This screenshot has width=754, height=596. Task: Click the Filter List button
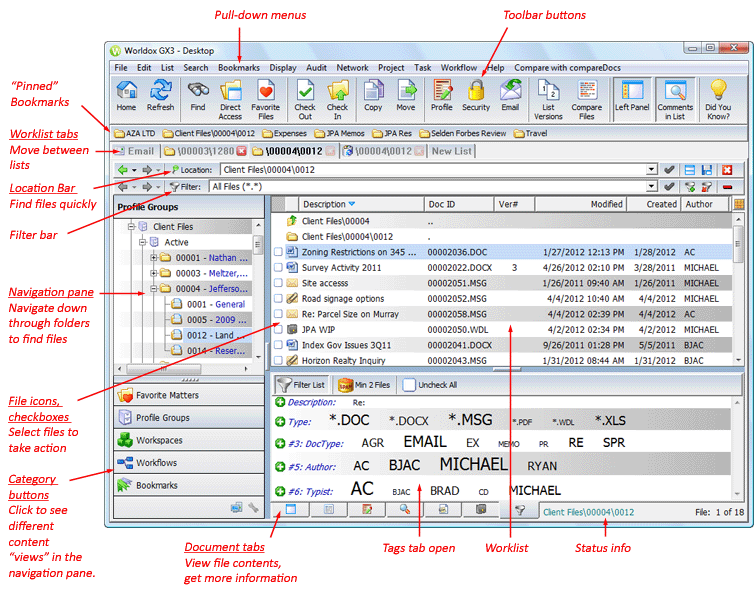302,385
